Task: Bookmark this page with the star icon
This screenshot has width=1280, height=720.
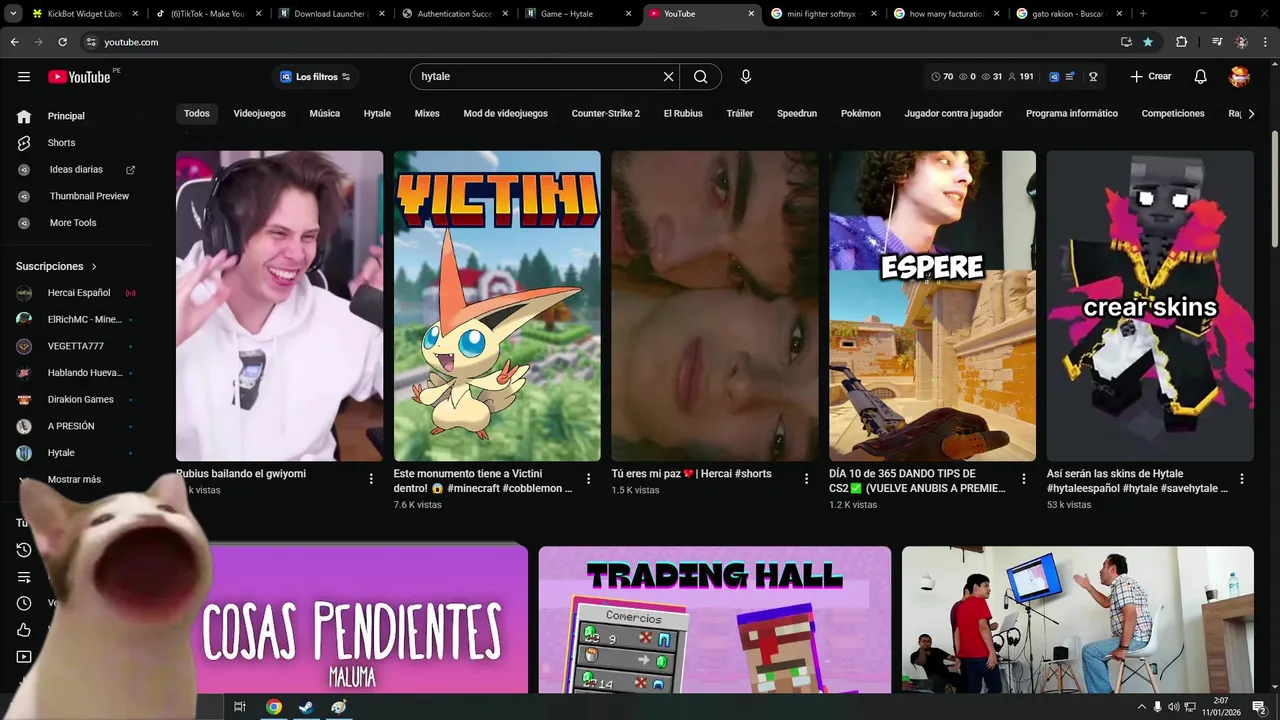Action: click(1148, 42)
